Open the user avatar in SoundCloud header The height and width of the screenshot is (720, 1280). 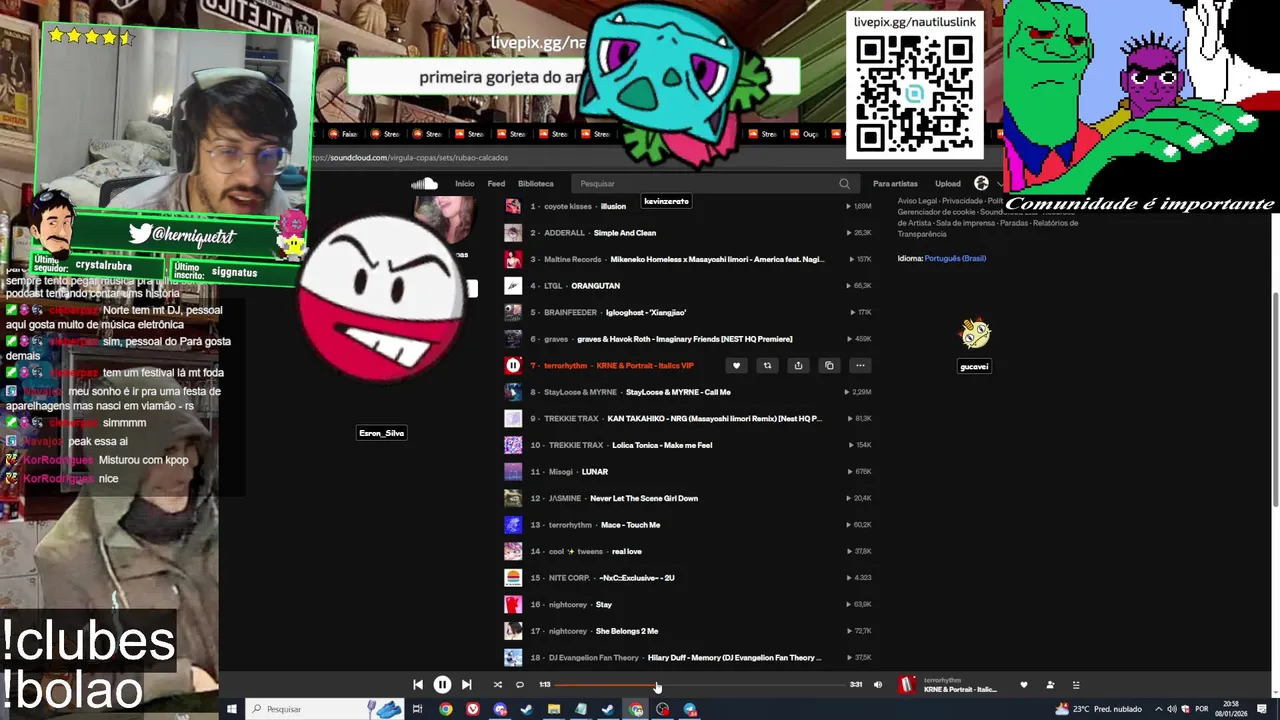[981, 183]
